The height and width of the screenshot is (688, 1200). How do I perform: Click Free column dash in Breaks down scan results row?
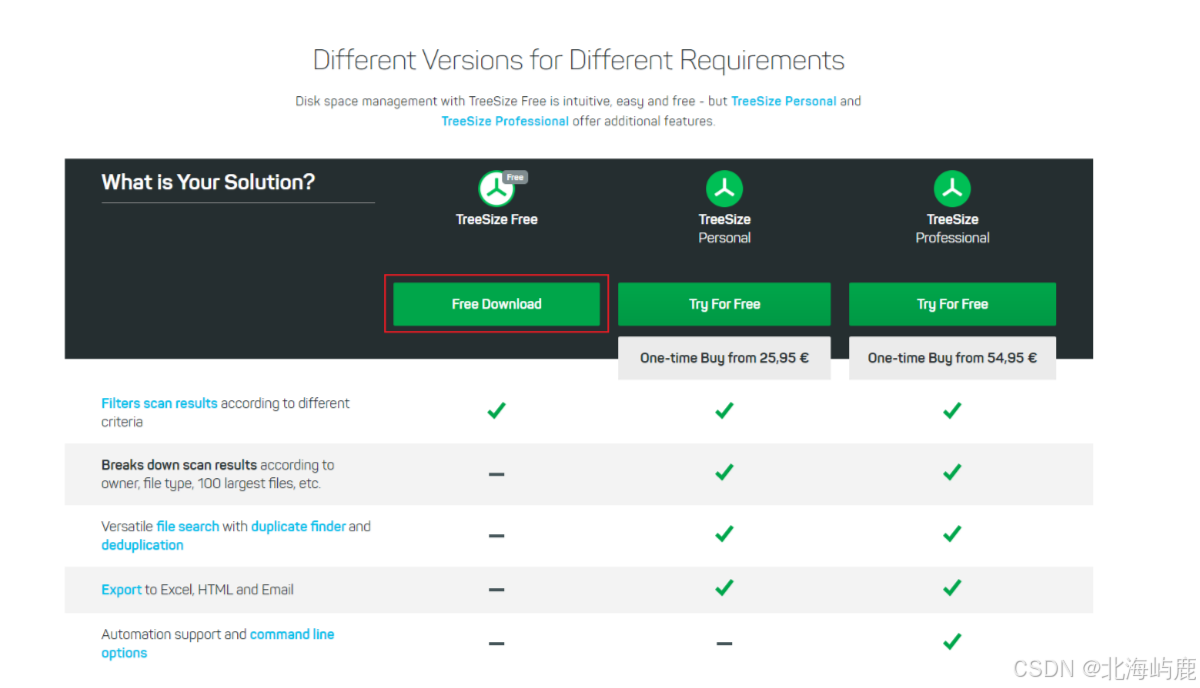(496, 474)
